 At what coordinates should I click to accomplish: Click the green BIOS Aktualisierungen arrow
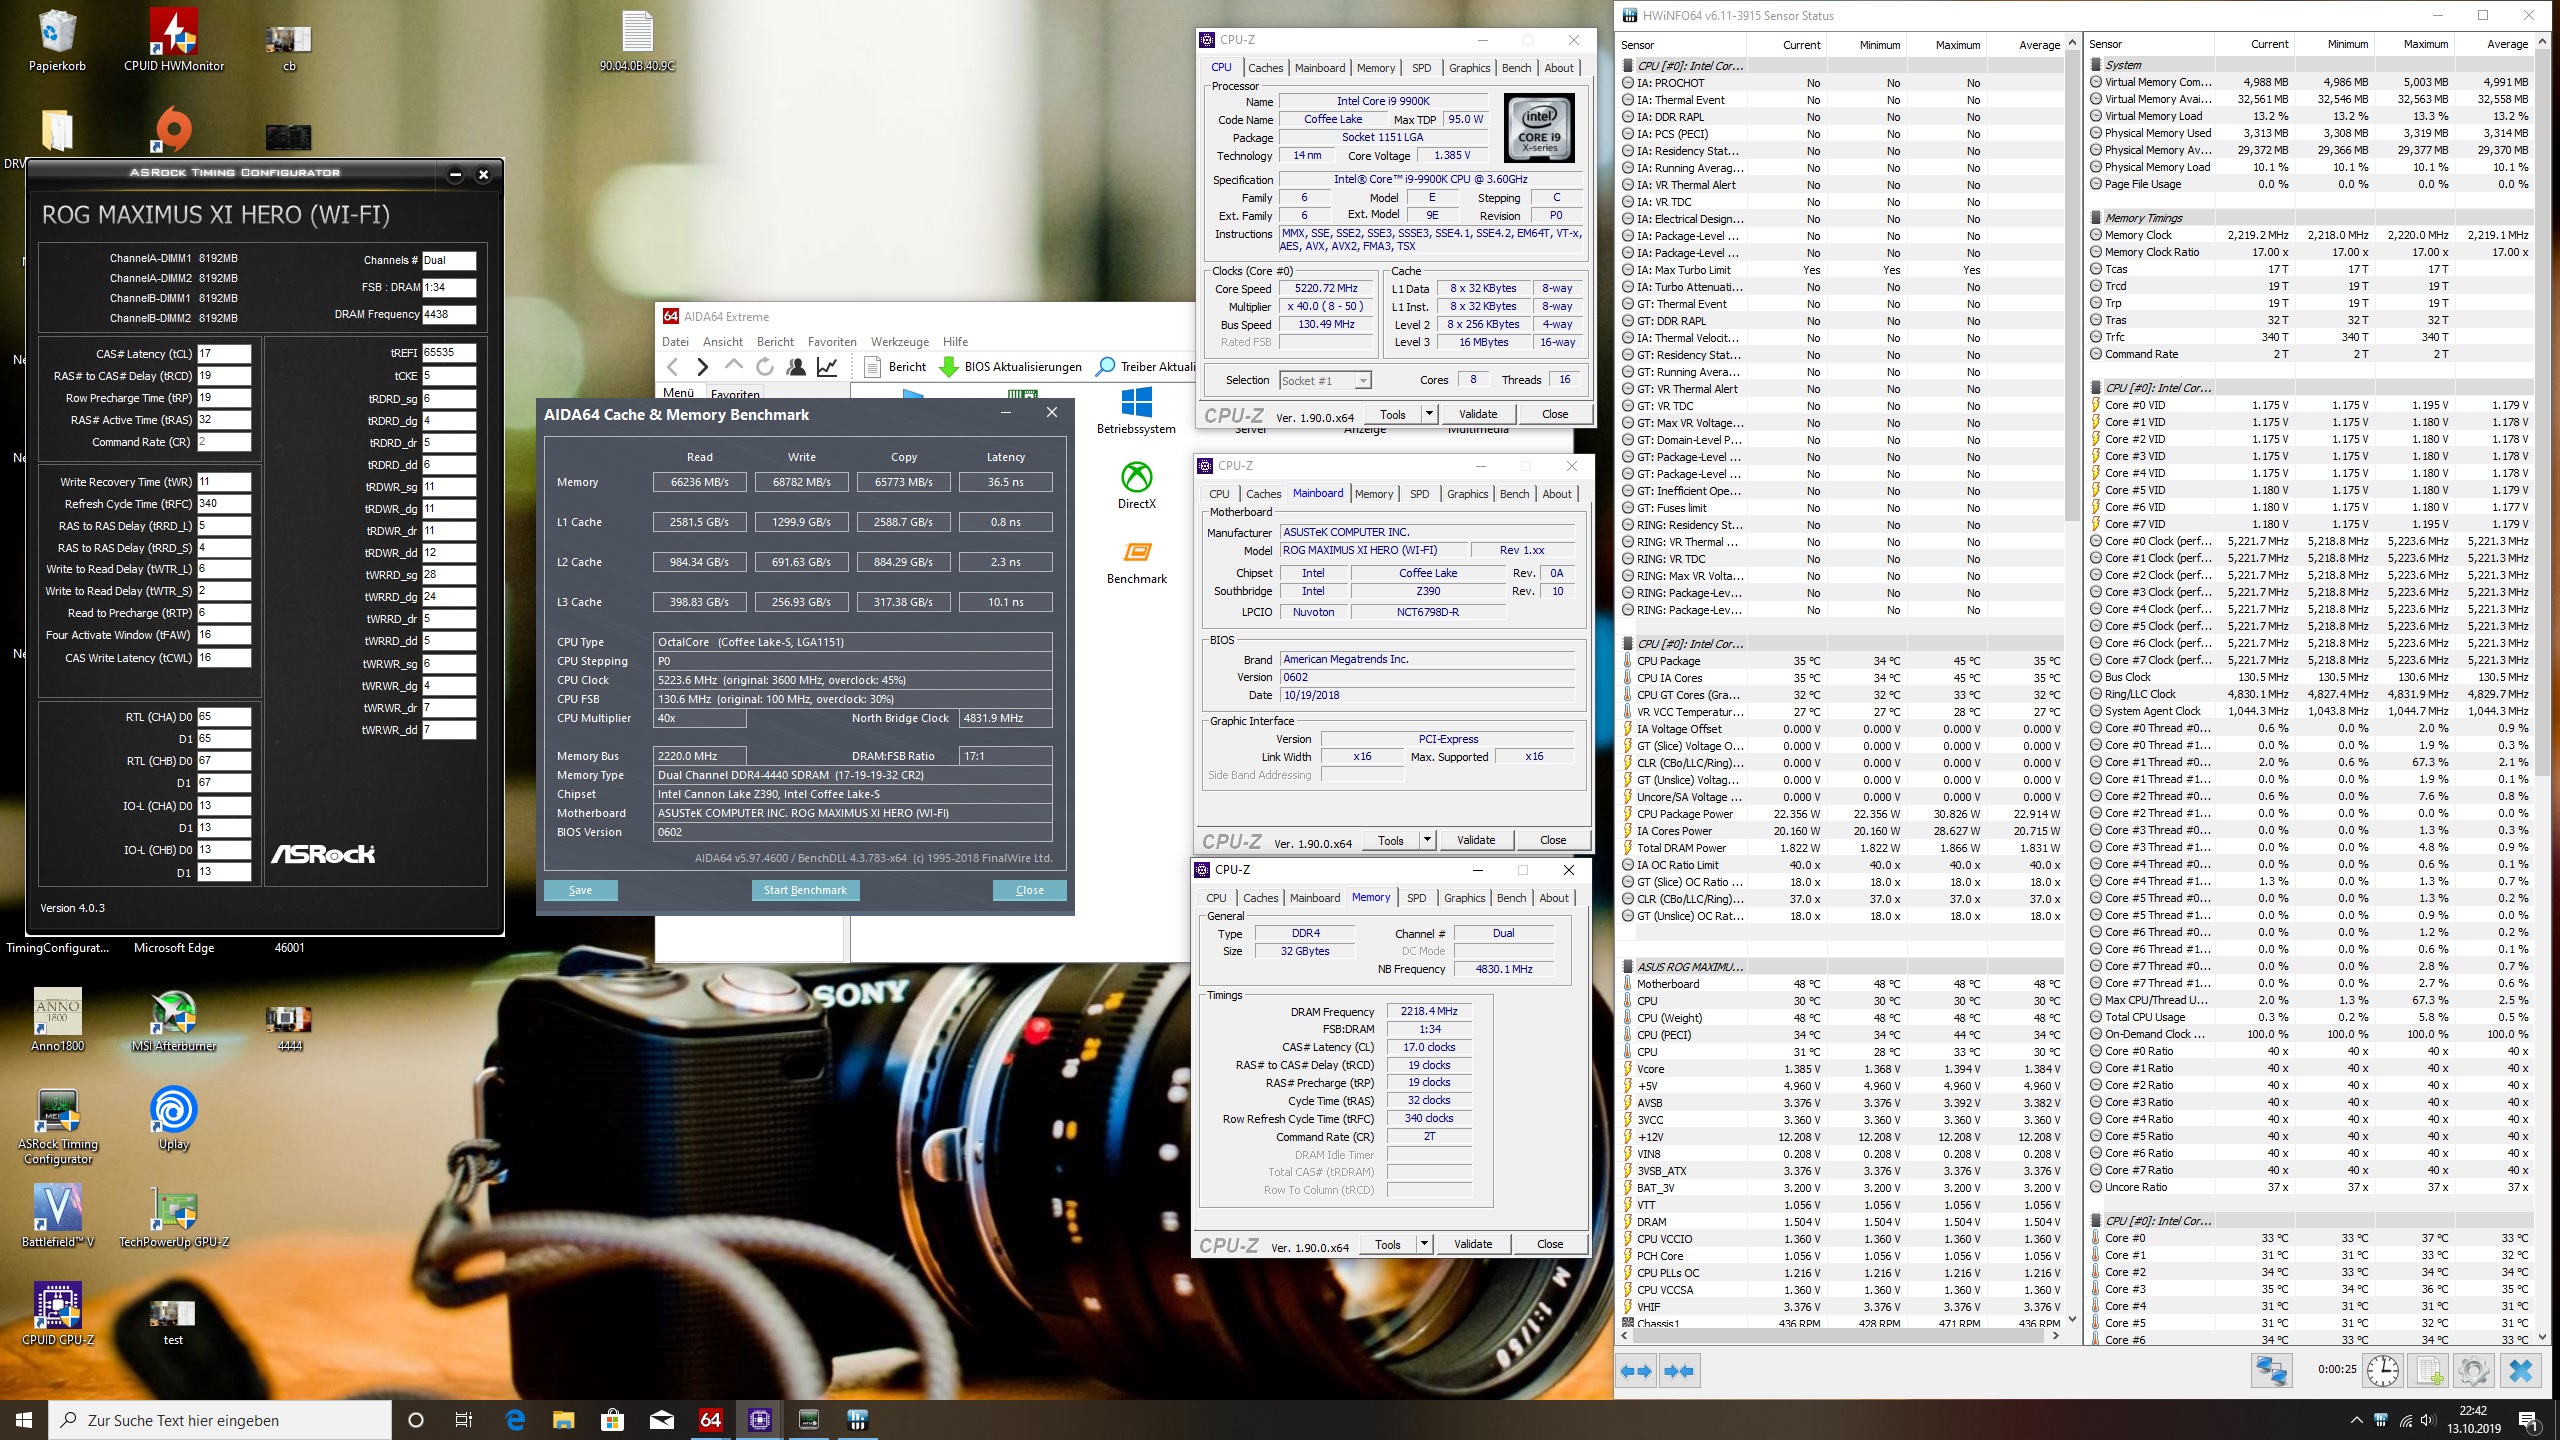[x=948, y=367]
